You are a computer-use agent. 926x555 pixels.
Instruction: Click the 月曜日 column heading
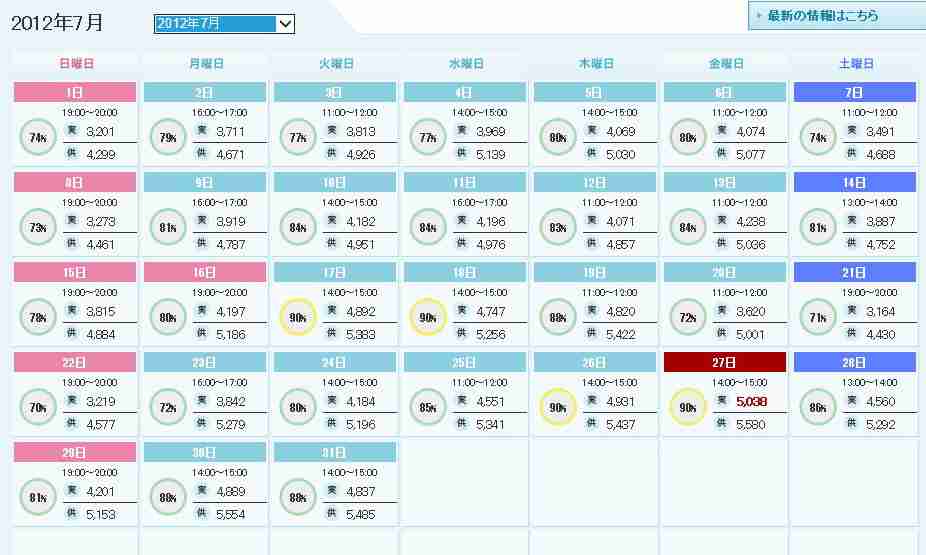click(206, 63)
